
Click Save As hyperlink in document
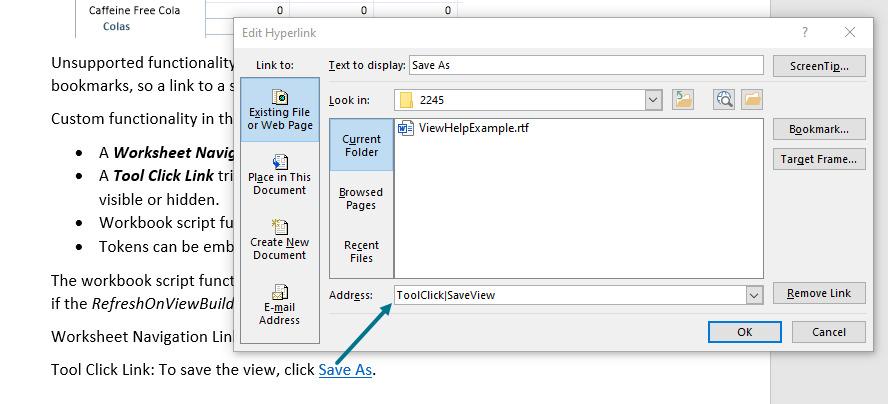coord(345,370)
